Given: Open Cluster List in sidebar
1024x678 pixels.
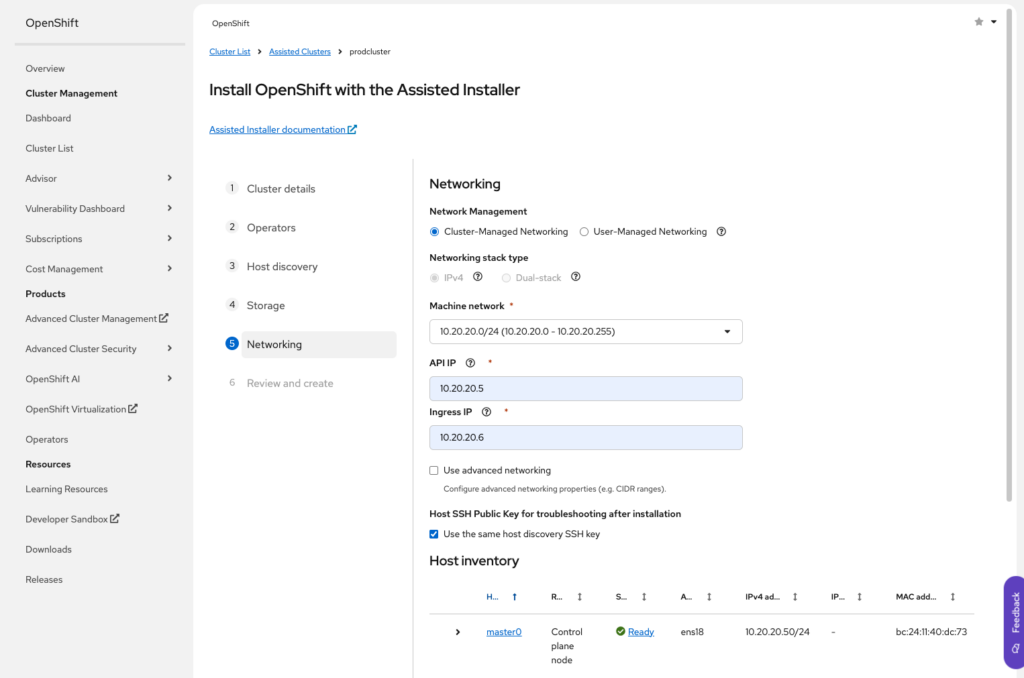Looking at the screenshot, I should (49, 148).
